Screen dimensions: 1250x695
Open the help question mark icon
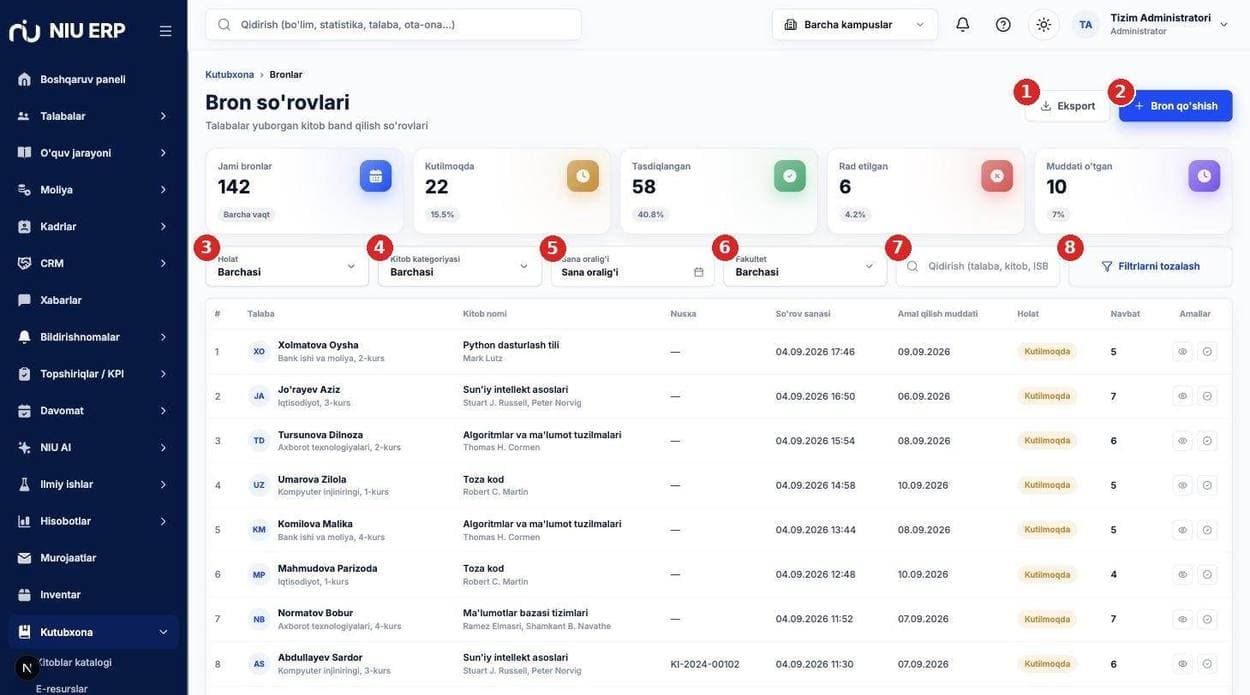pyautogui.click(x=1003, y=24)
